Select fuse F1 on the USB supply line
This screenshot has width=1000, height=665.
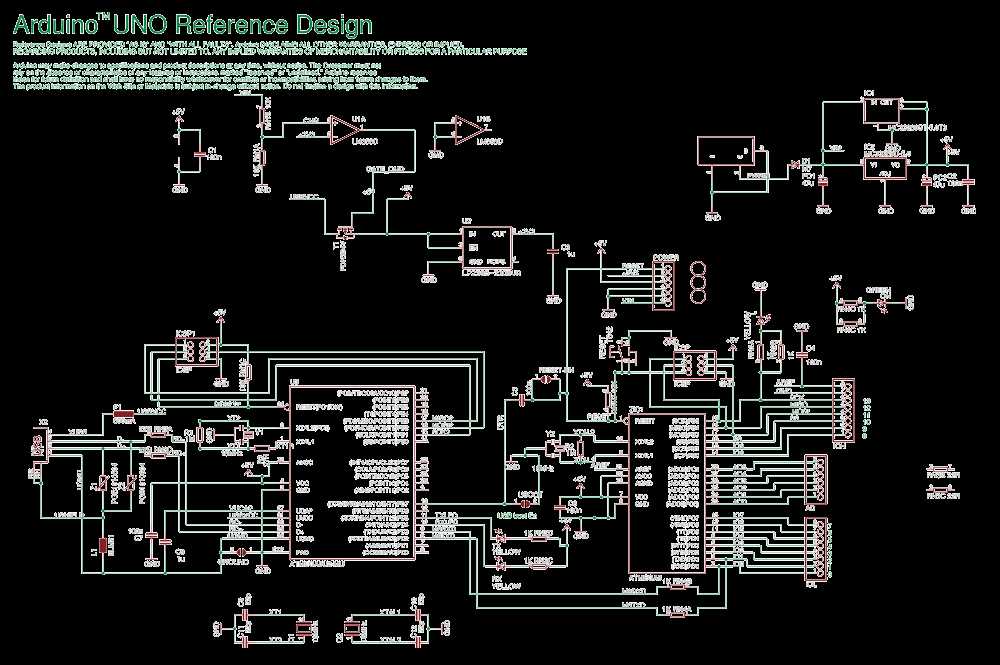(123, 414)
